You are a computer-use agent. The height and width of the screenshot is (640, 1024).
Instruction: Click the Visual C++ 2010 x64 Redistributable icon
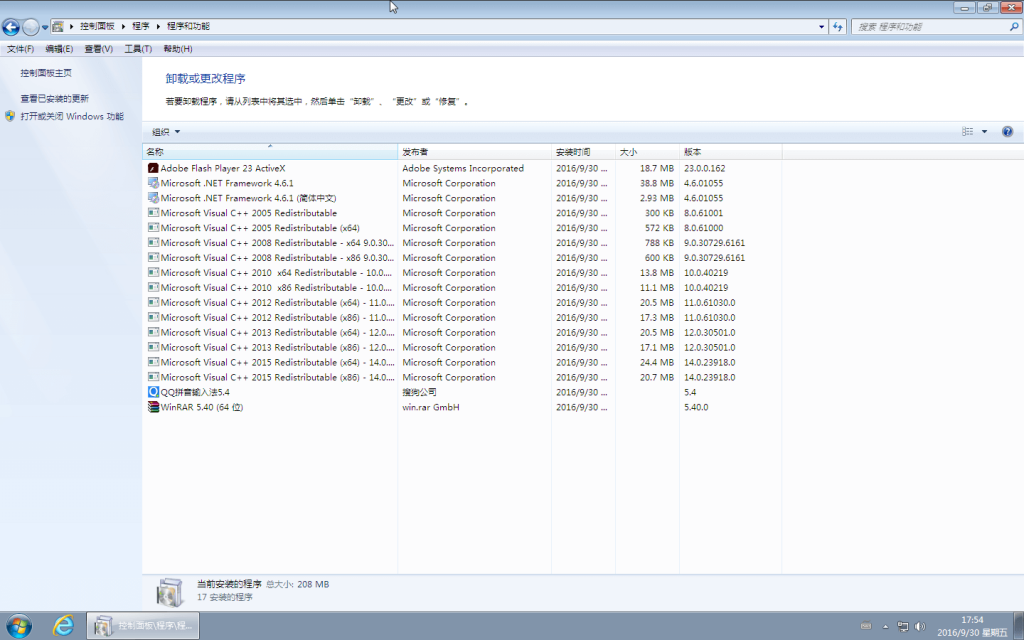click(153, 272)
